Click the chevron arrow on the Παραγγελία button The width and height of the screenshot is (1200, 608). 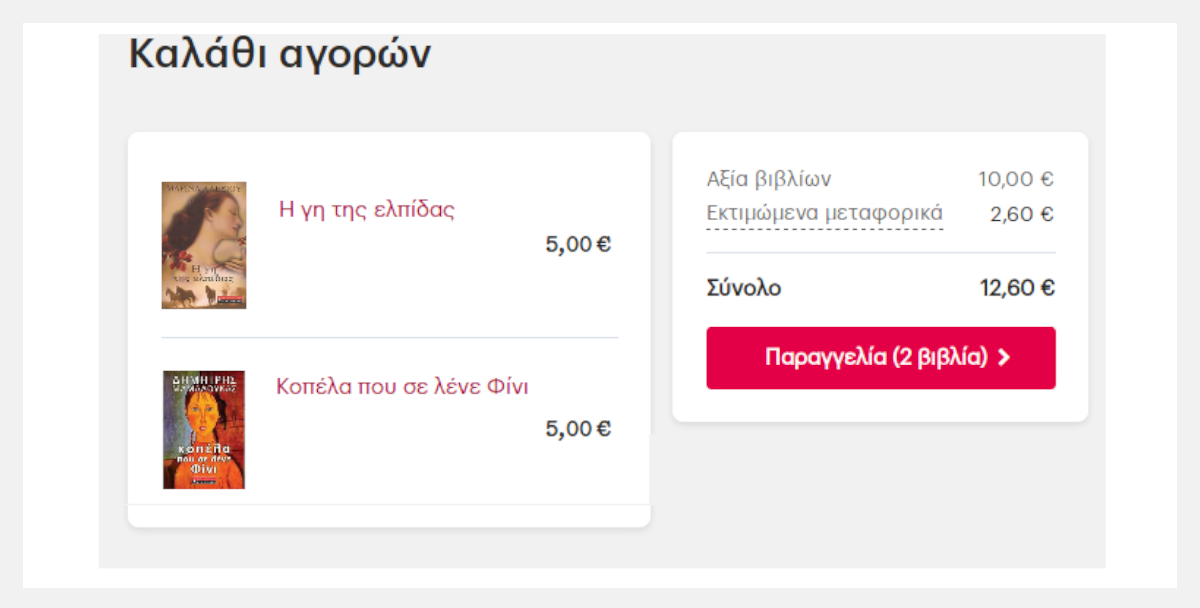[1004, 358]
